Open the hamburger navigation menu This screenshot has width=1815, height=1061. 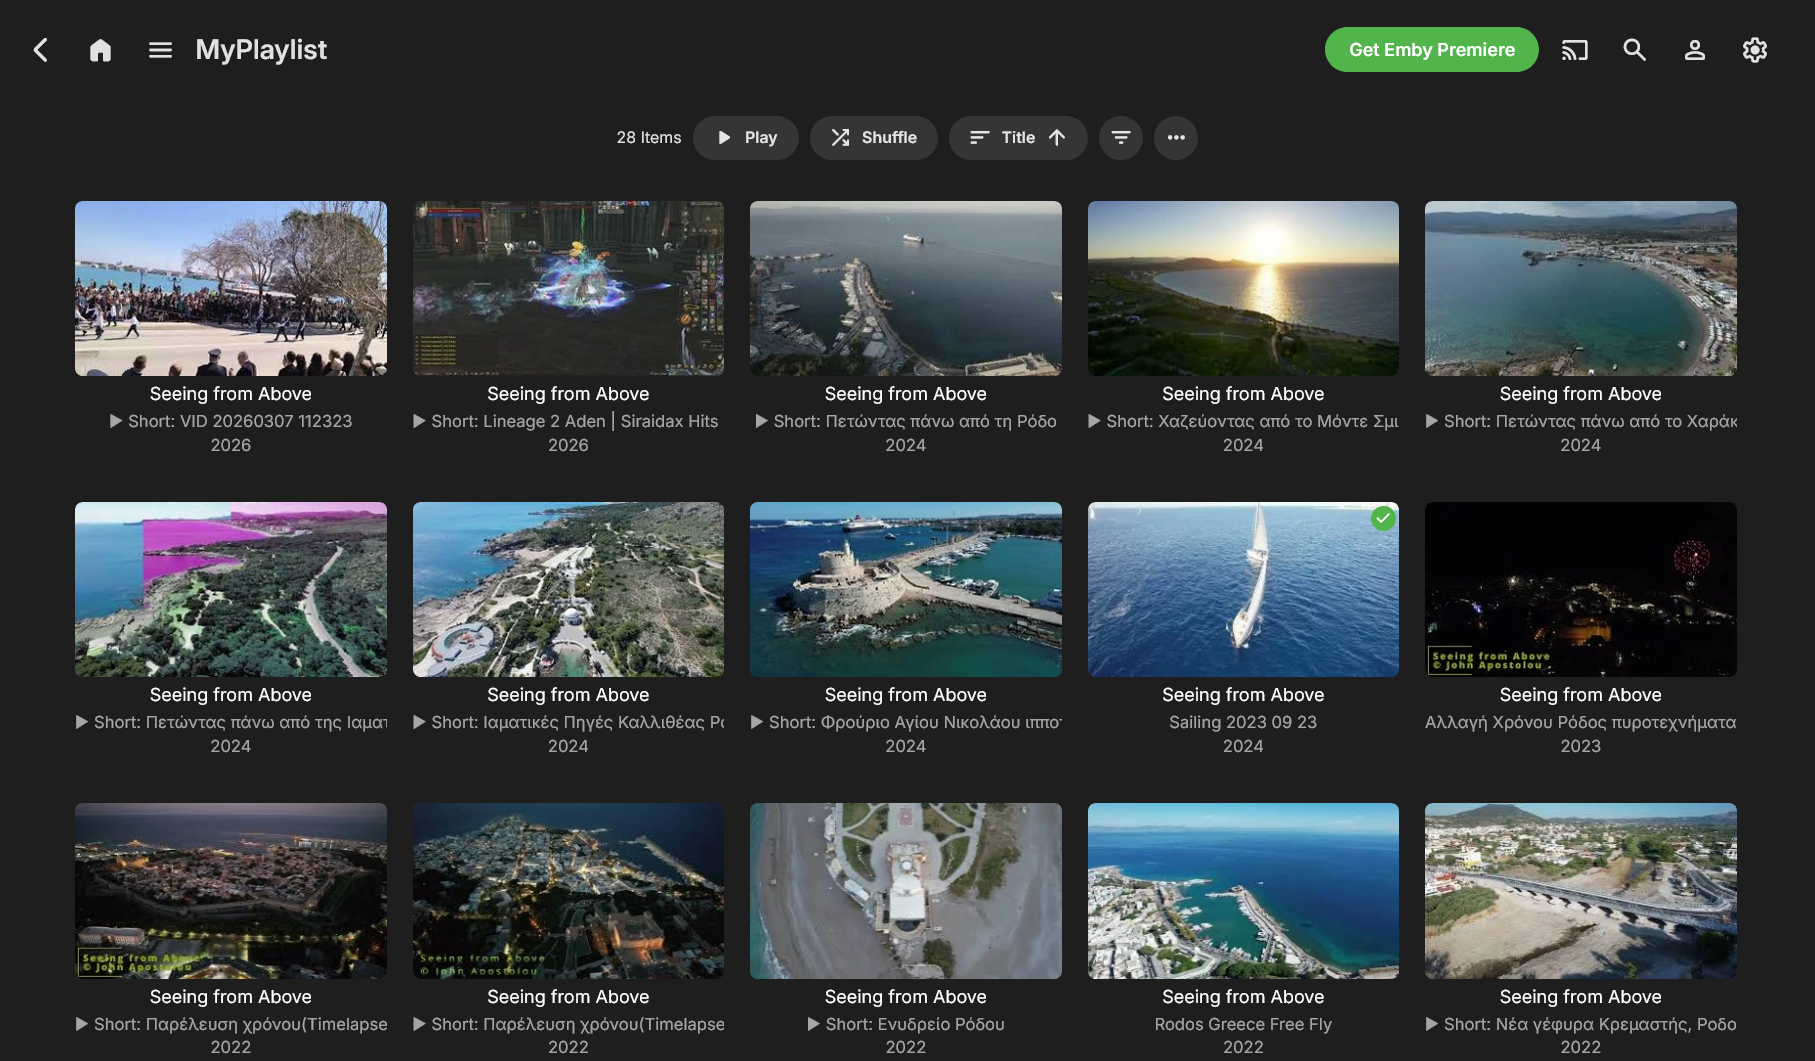point(160,50)
